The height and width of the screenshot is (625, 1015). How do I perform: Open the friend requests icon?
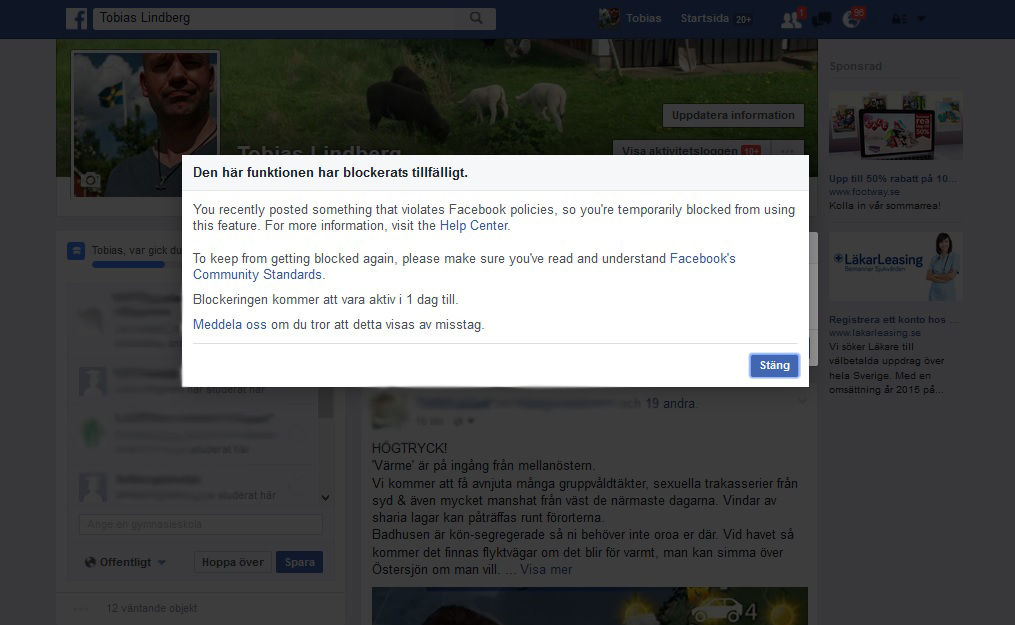[791, 18]
